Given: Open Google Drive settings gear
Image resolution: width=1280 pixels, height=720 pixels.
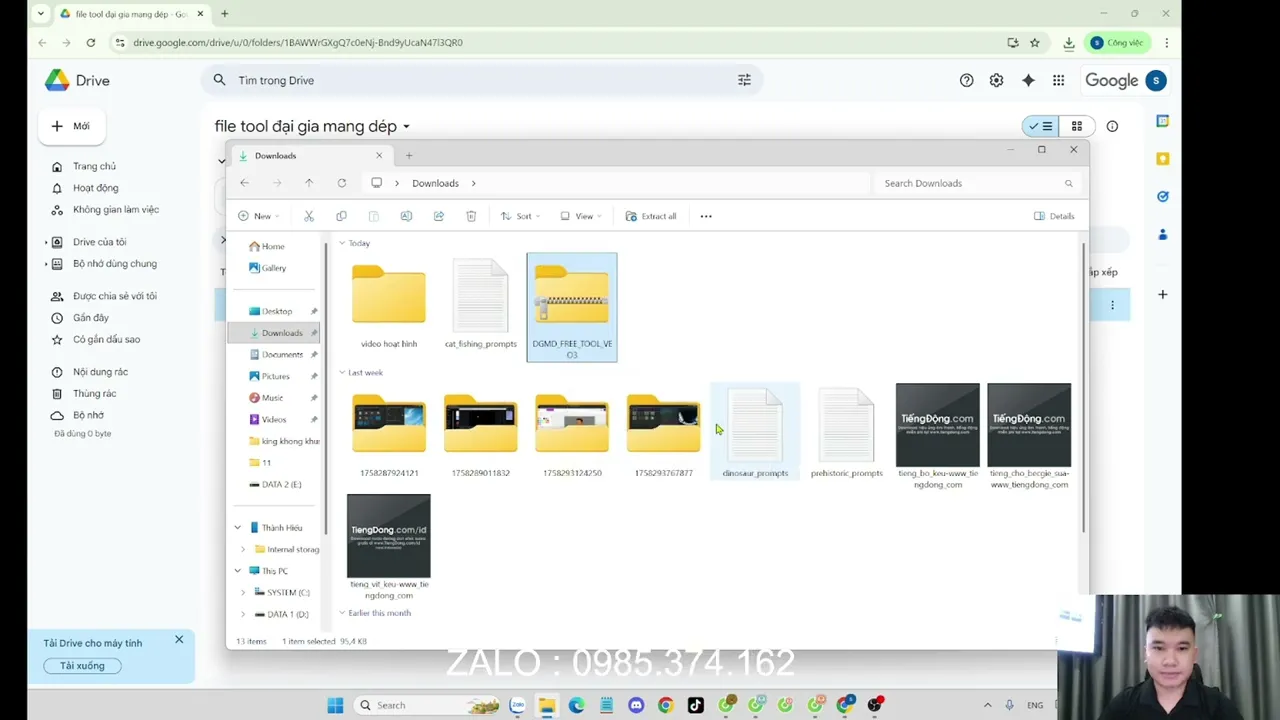Looking at the screenshot, I should pyautogui.click(x=996, y=80).
